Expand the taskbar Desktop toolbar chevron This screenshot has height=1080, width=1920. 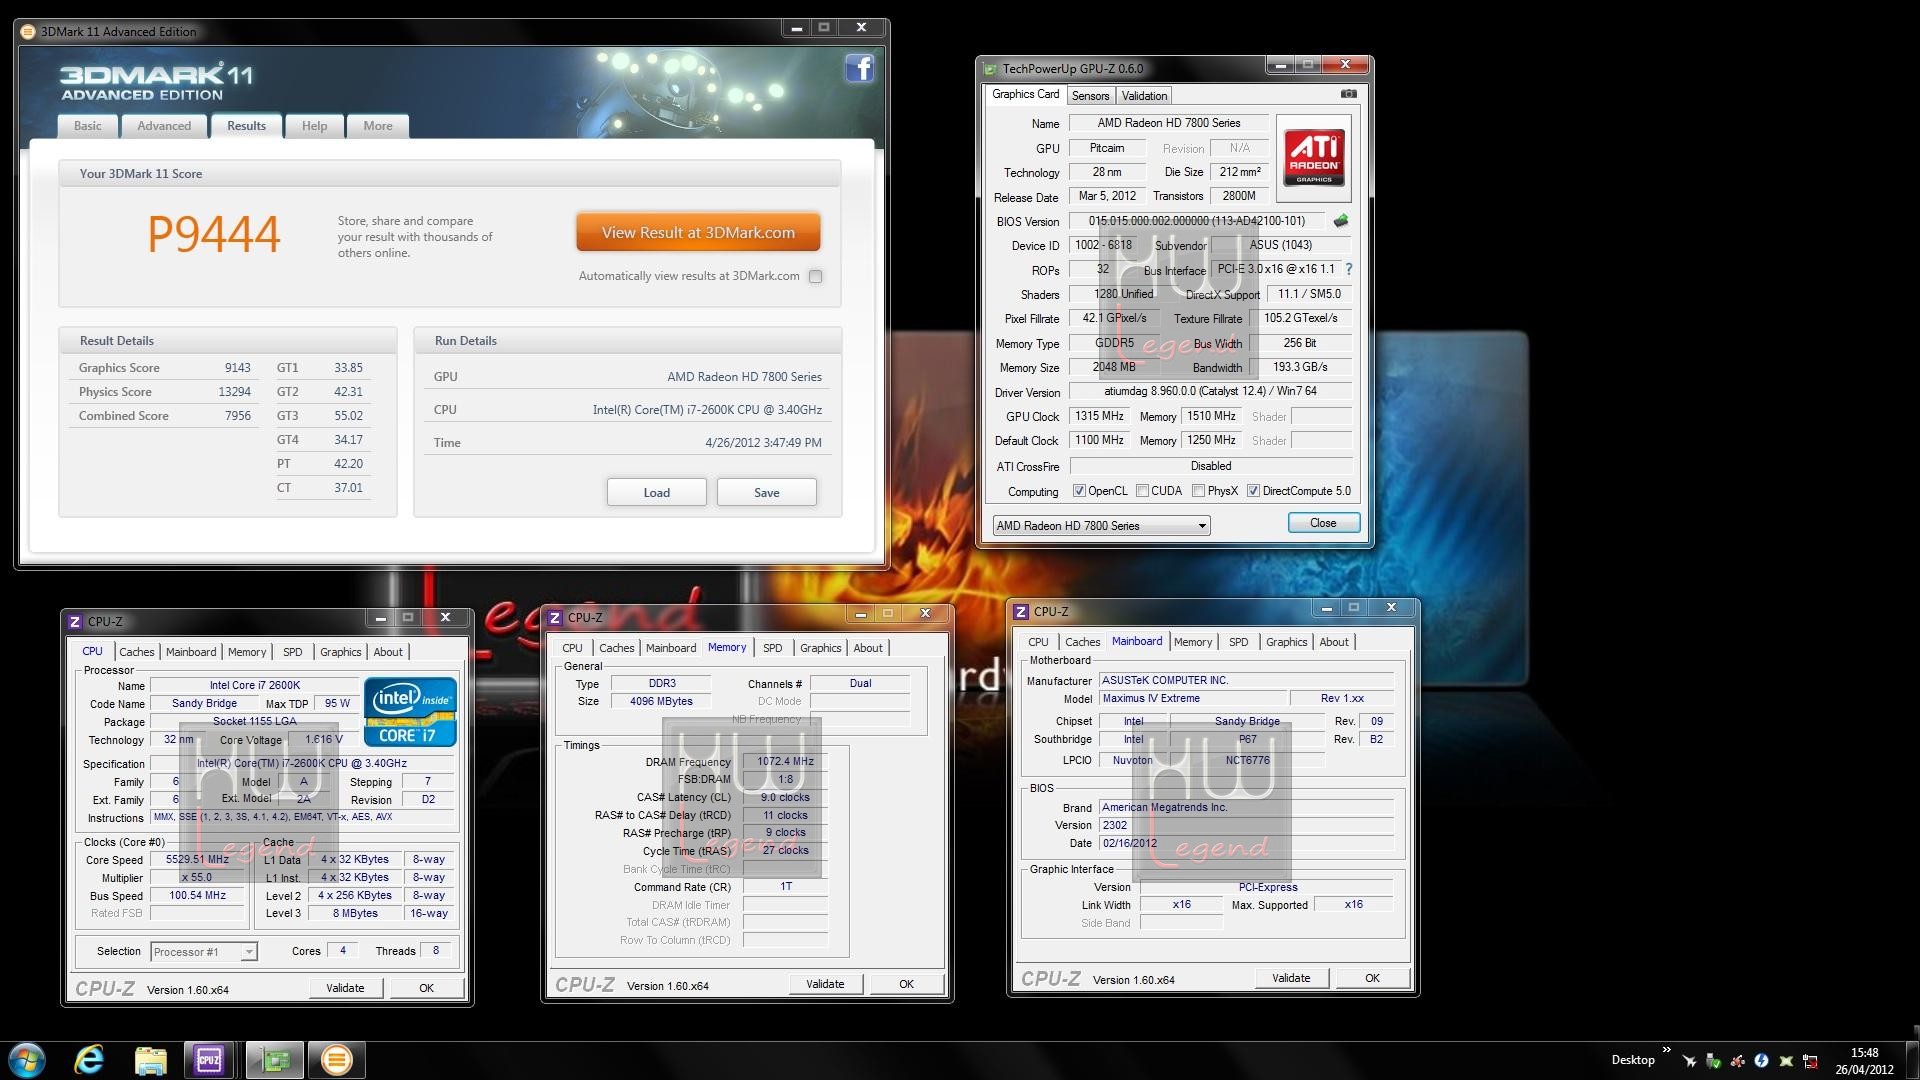pyautogui.click(x=1667, y=1051)
